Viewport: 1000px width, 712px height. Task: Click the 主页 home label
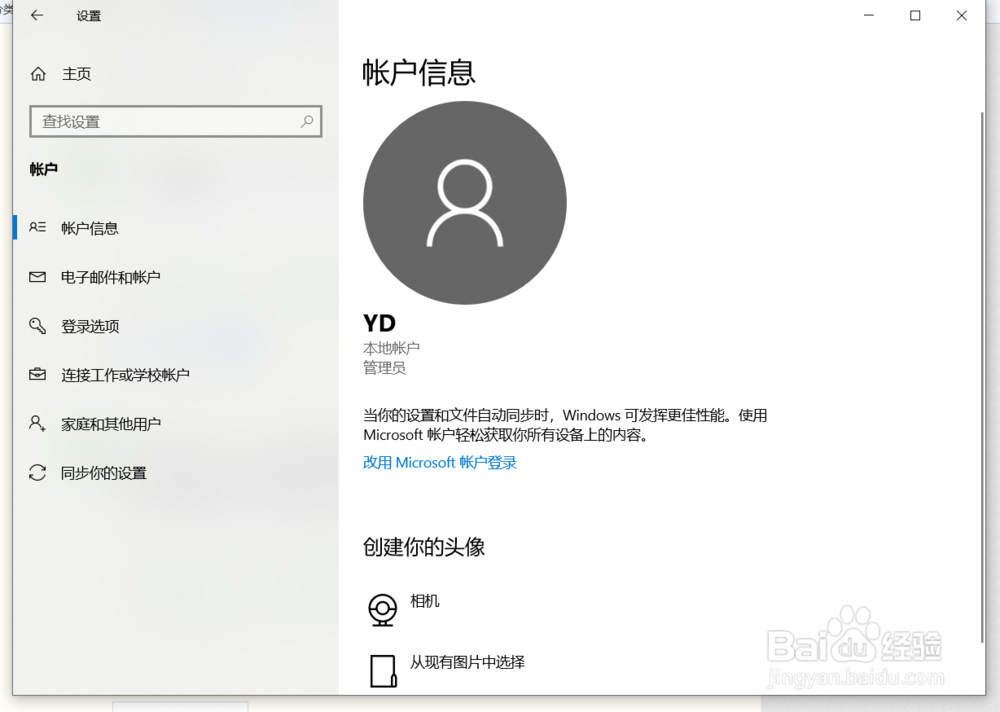(x=77, y=74)
